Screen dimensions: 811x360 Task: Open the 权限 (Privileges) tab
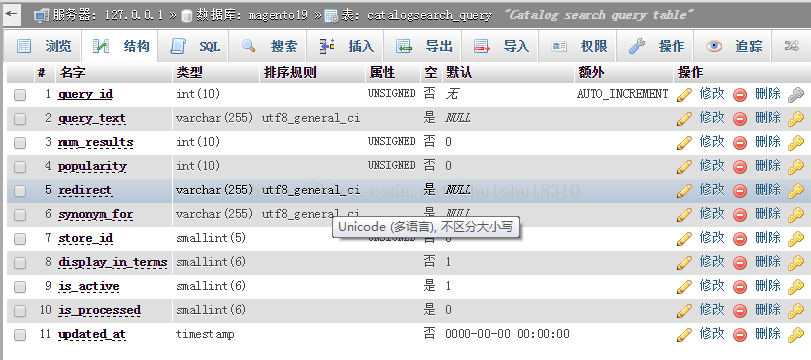coord(578,47)
